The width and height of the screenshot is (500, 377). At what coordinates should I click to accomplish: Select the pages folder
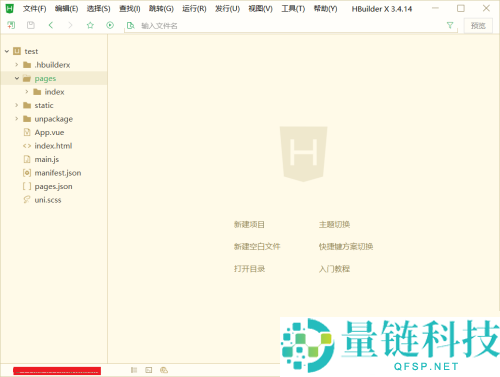click(45, 79)
